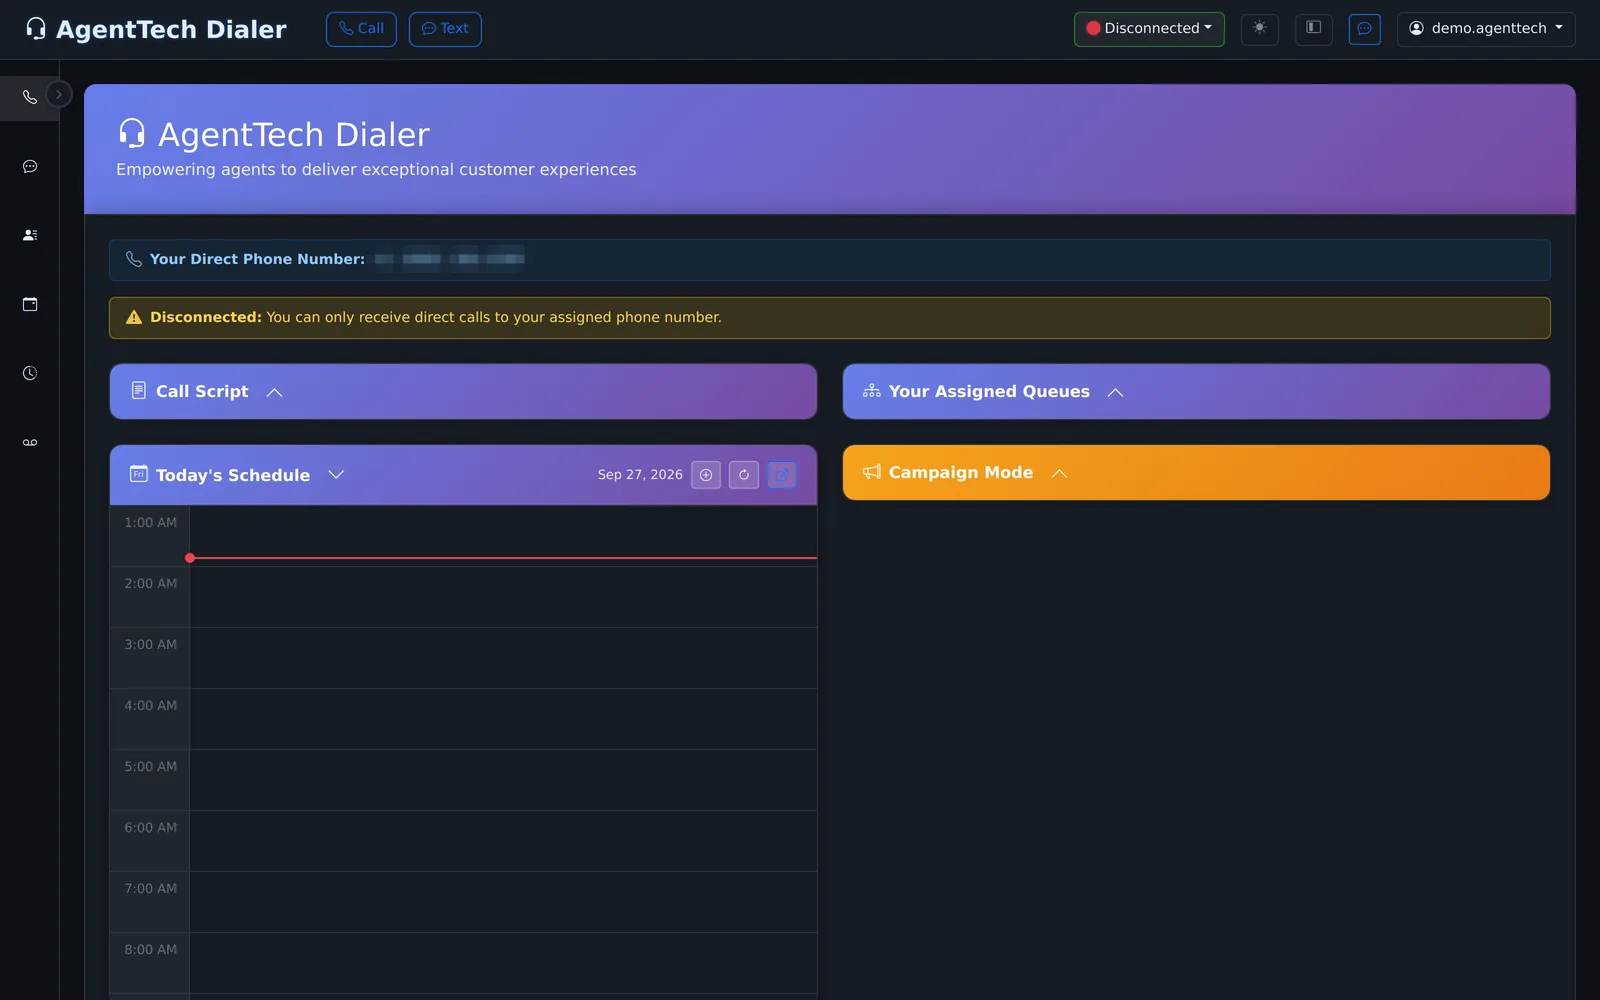Click the Text button in the header
This screenshot has width=1600, height=1000.
[x=445, y=29]
